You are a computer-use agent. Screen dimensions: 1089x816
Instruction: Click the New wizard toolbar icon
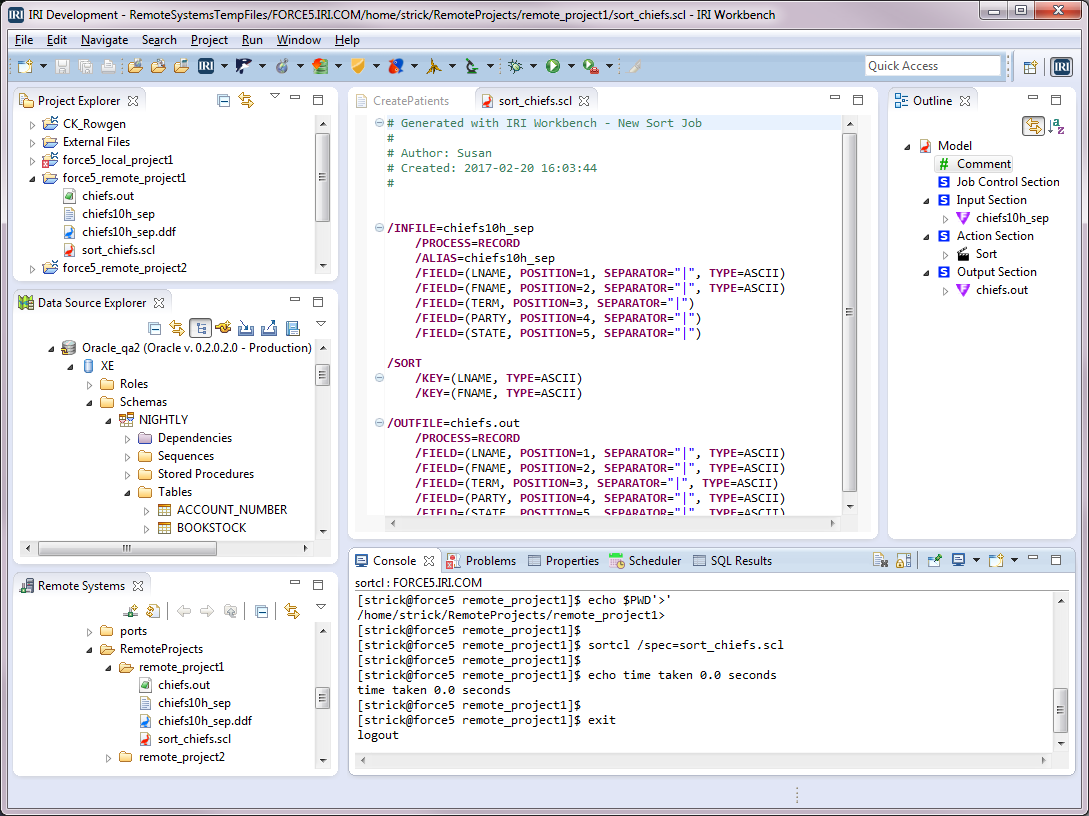25,67
